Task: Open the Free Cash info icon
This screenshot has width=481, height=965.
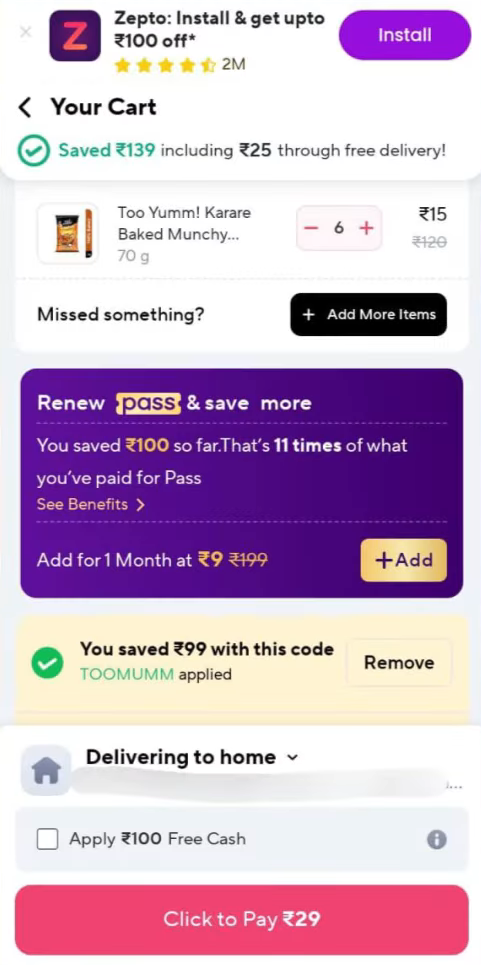Action: pos(437,839)
